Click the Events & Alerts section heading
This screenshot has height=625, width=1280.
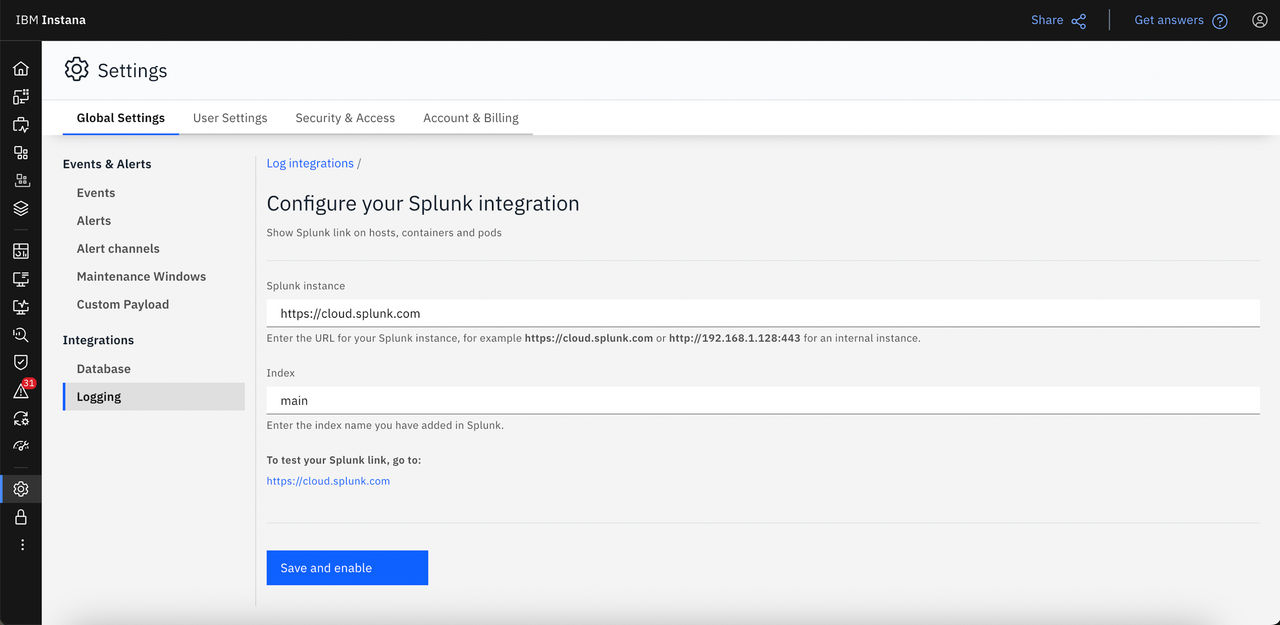(x=107, y=164)
